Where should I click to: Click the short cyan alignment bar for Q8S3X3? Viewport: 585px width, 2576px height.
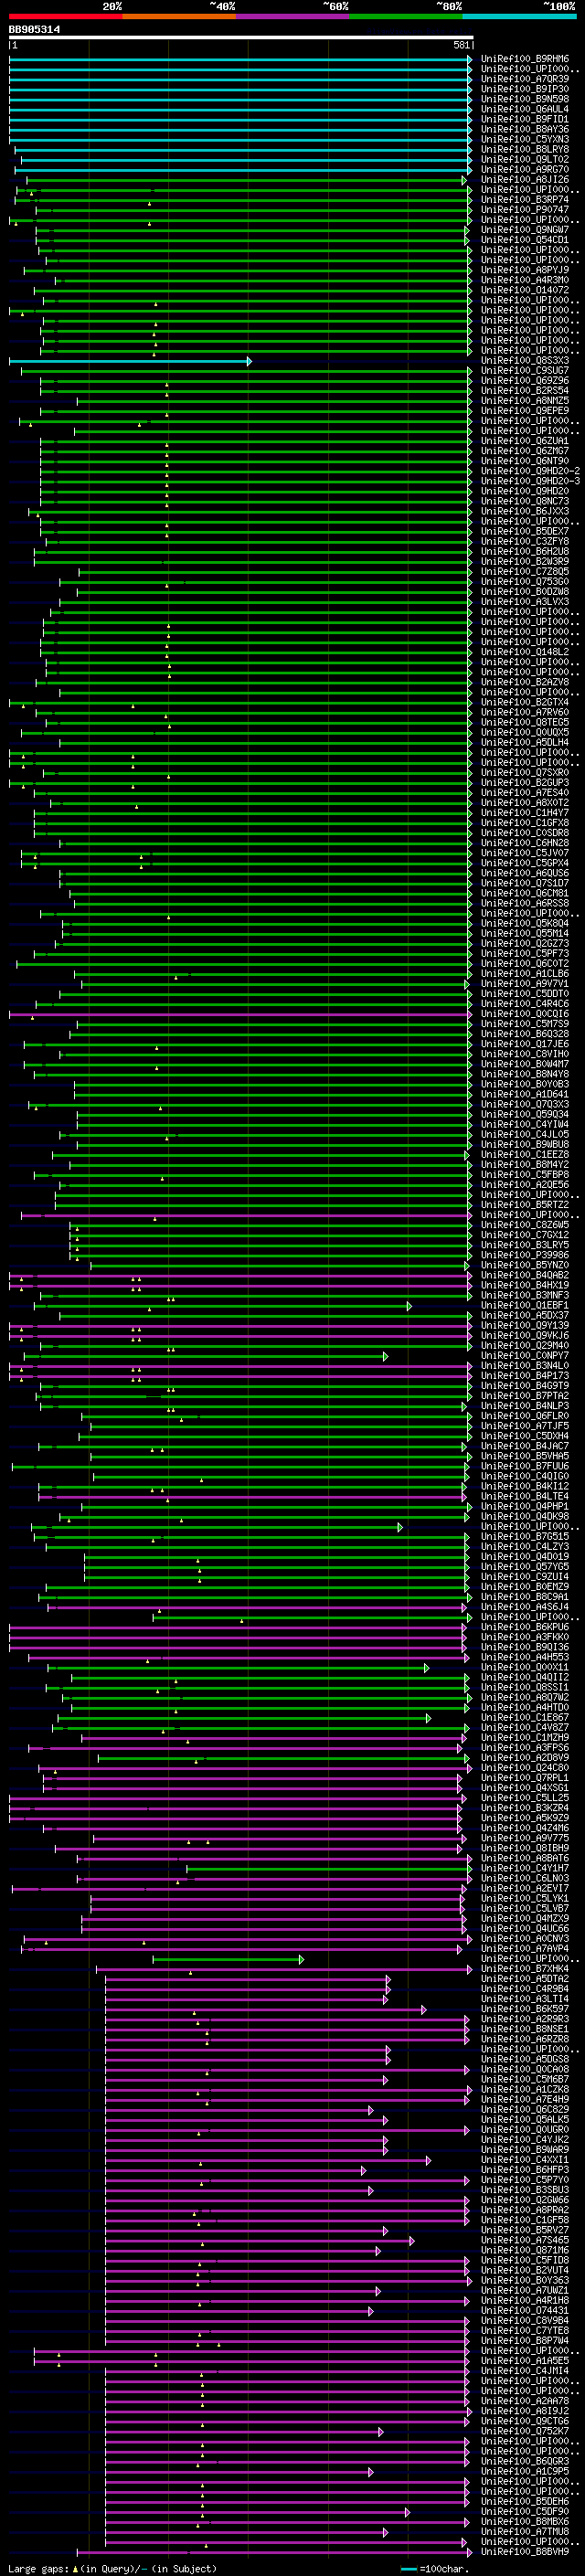130,361
